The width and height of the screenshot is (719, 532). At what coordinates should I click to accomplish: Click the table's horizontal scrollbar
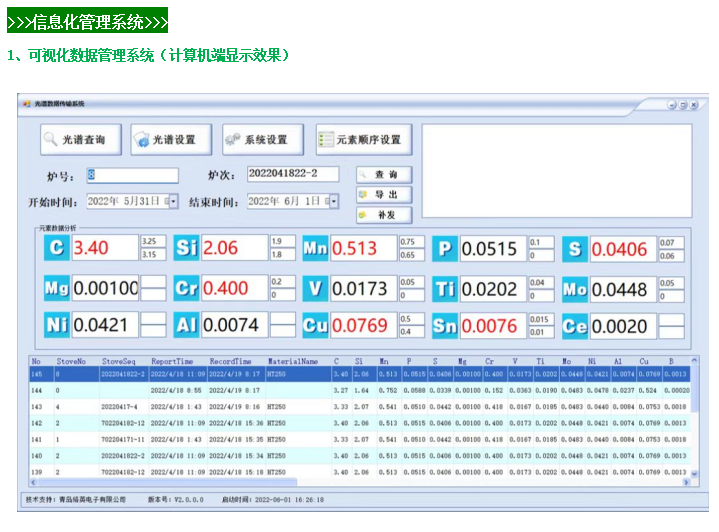[360, 482]
